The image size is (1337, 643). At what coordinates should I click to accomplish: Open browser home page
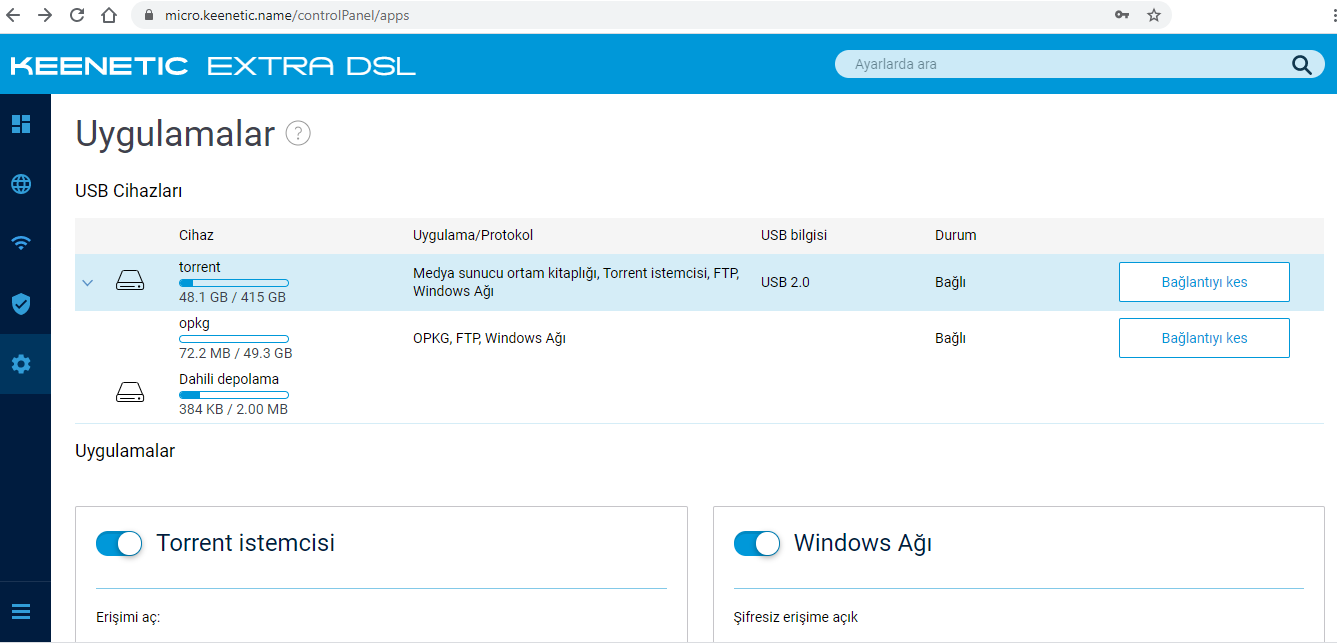coord(109,15)
